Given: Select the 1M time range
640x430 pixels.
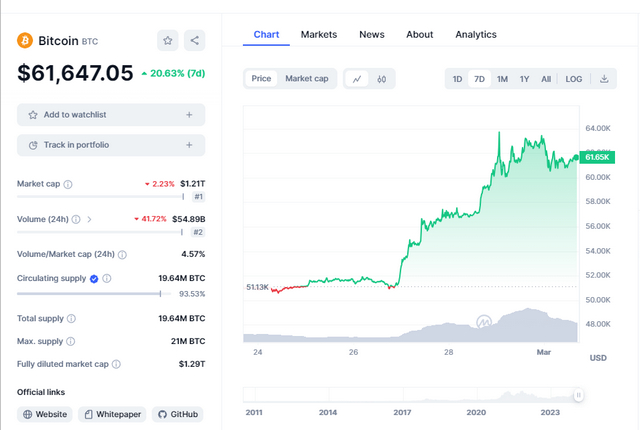Looking at the screenshot, I should click(502, 79).
